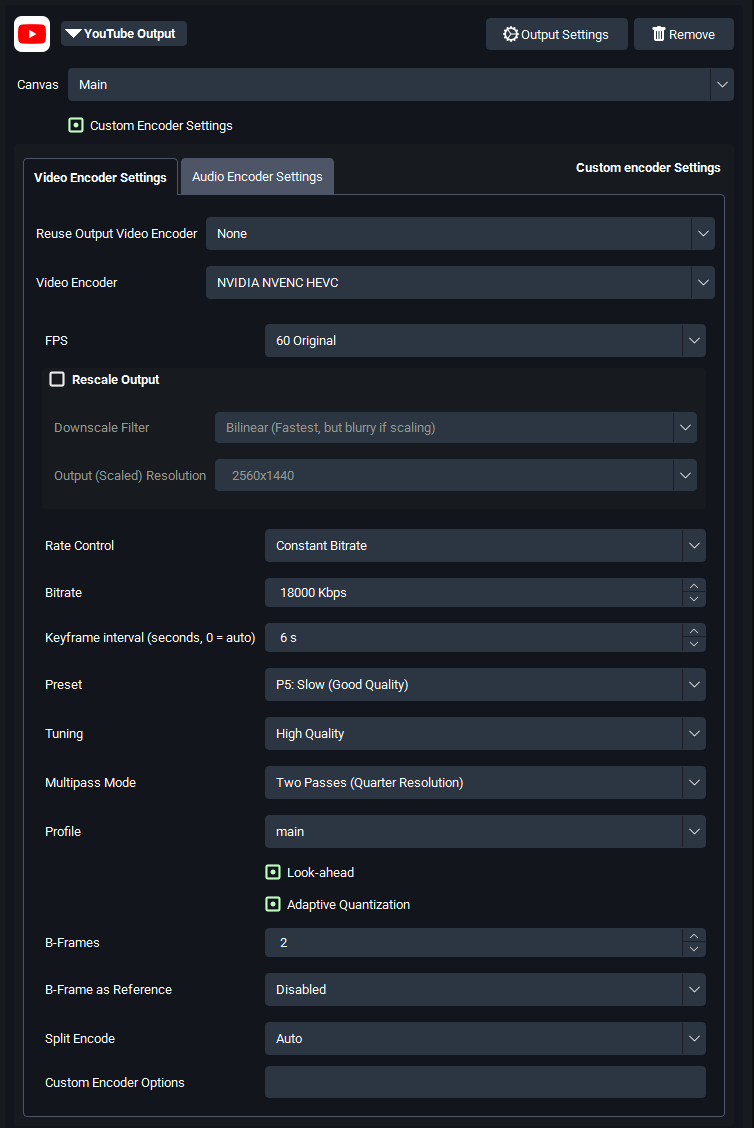The height and width of the screenshot is (1128, 754).
Task: Collapse the YouTube Output section
Action: click(x=124, y=34)
